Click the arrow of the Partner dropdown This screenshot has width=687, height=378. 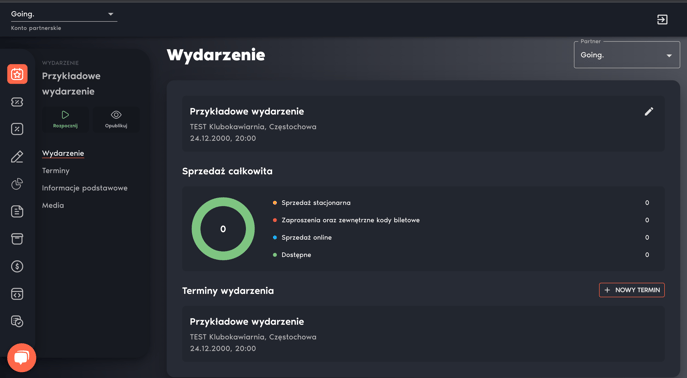669,56
